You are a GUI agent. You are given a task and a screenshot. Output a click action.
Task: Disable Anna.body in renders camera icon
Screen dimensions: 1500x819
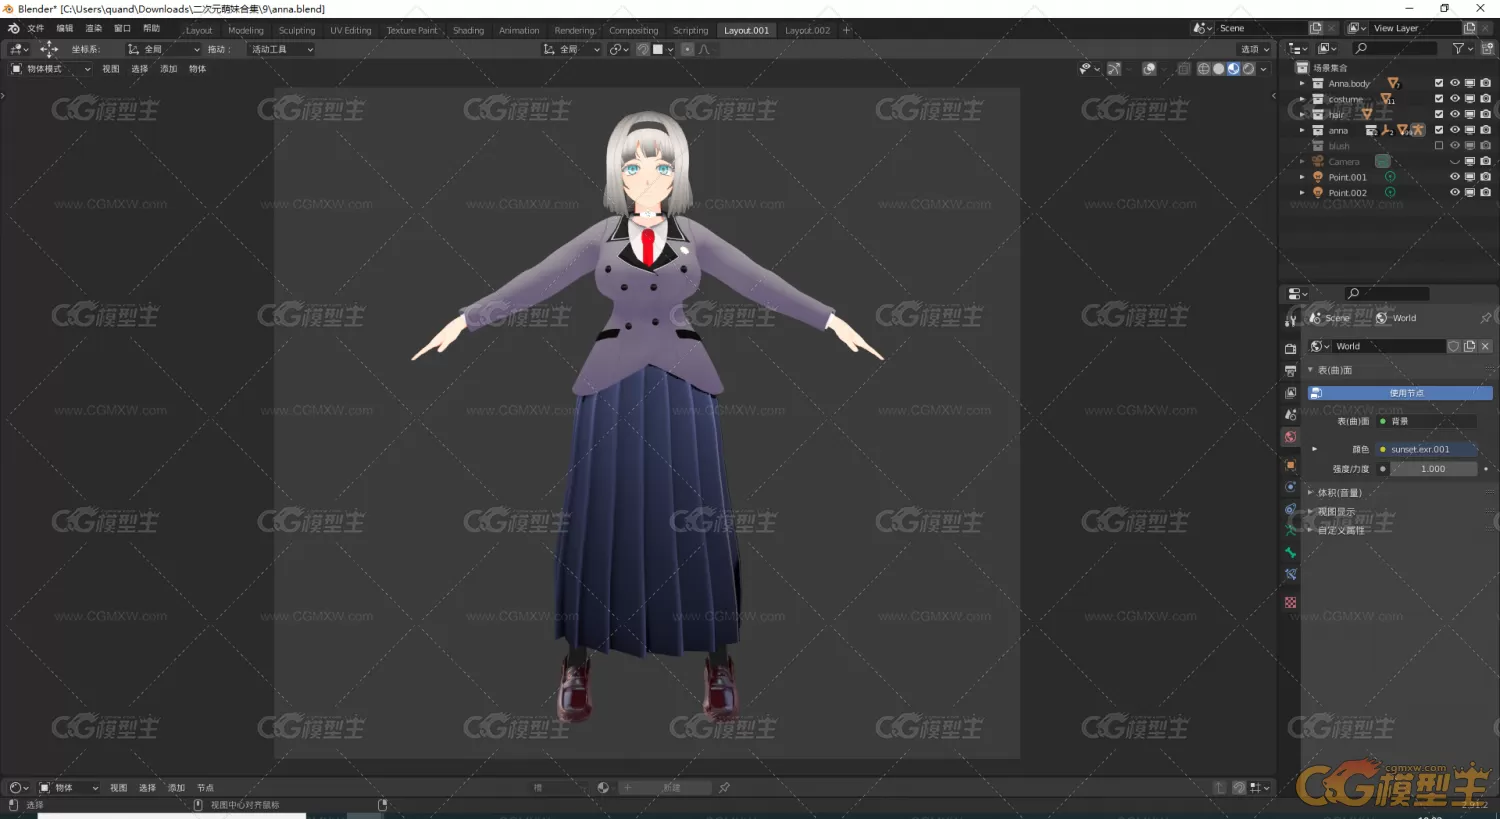click(x=1485, y=83)
